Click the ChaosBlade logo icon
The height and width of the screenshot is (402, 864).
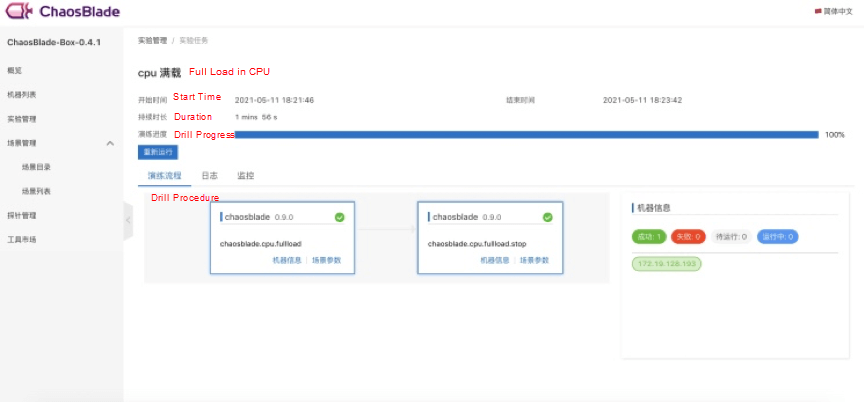point(20,12)
